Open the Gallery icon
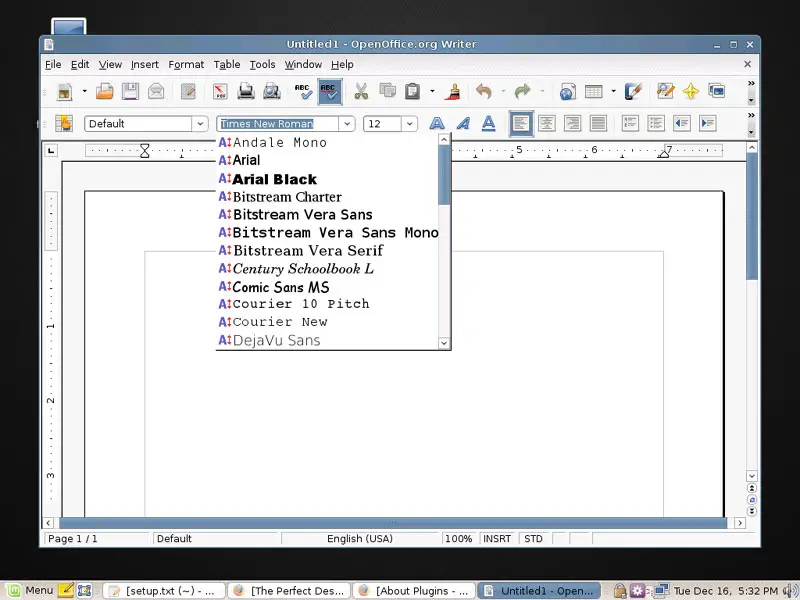 pyautogui.click(x=717, y=92)
